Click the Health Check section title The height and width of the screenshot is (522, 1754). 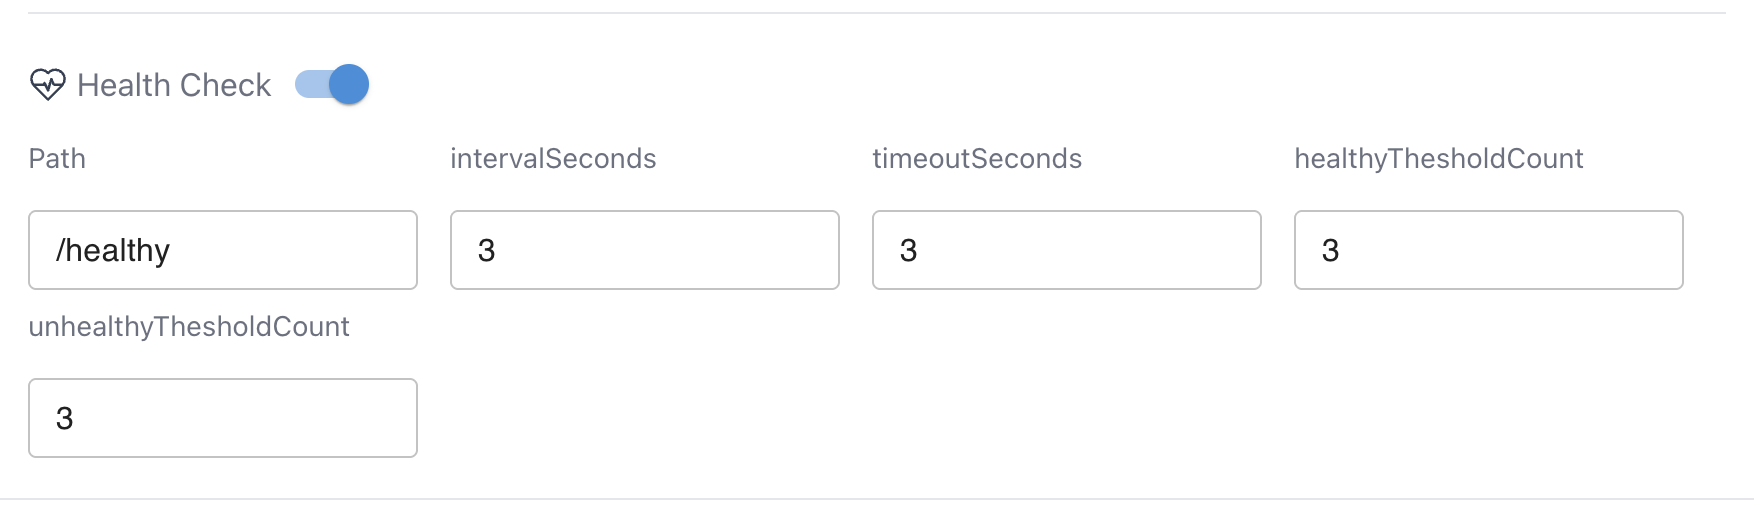[x=174, y=85]
